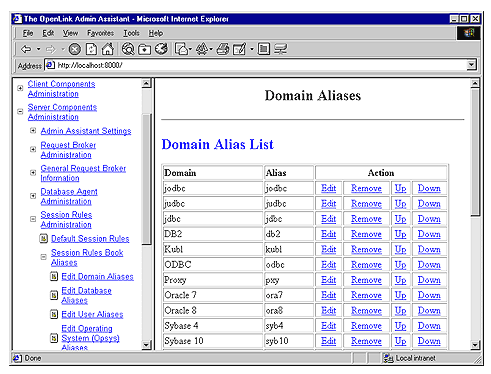Image resolution: width=491 pixels, height=374 pixels.
Task: Open Edit Domain Aliases tree link
Action: pos(97,277)
